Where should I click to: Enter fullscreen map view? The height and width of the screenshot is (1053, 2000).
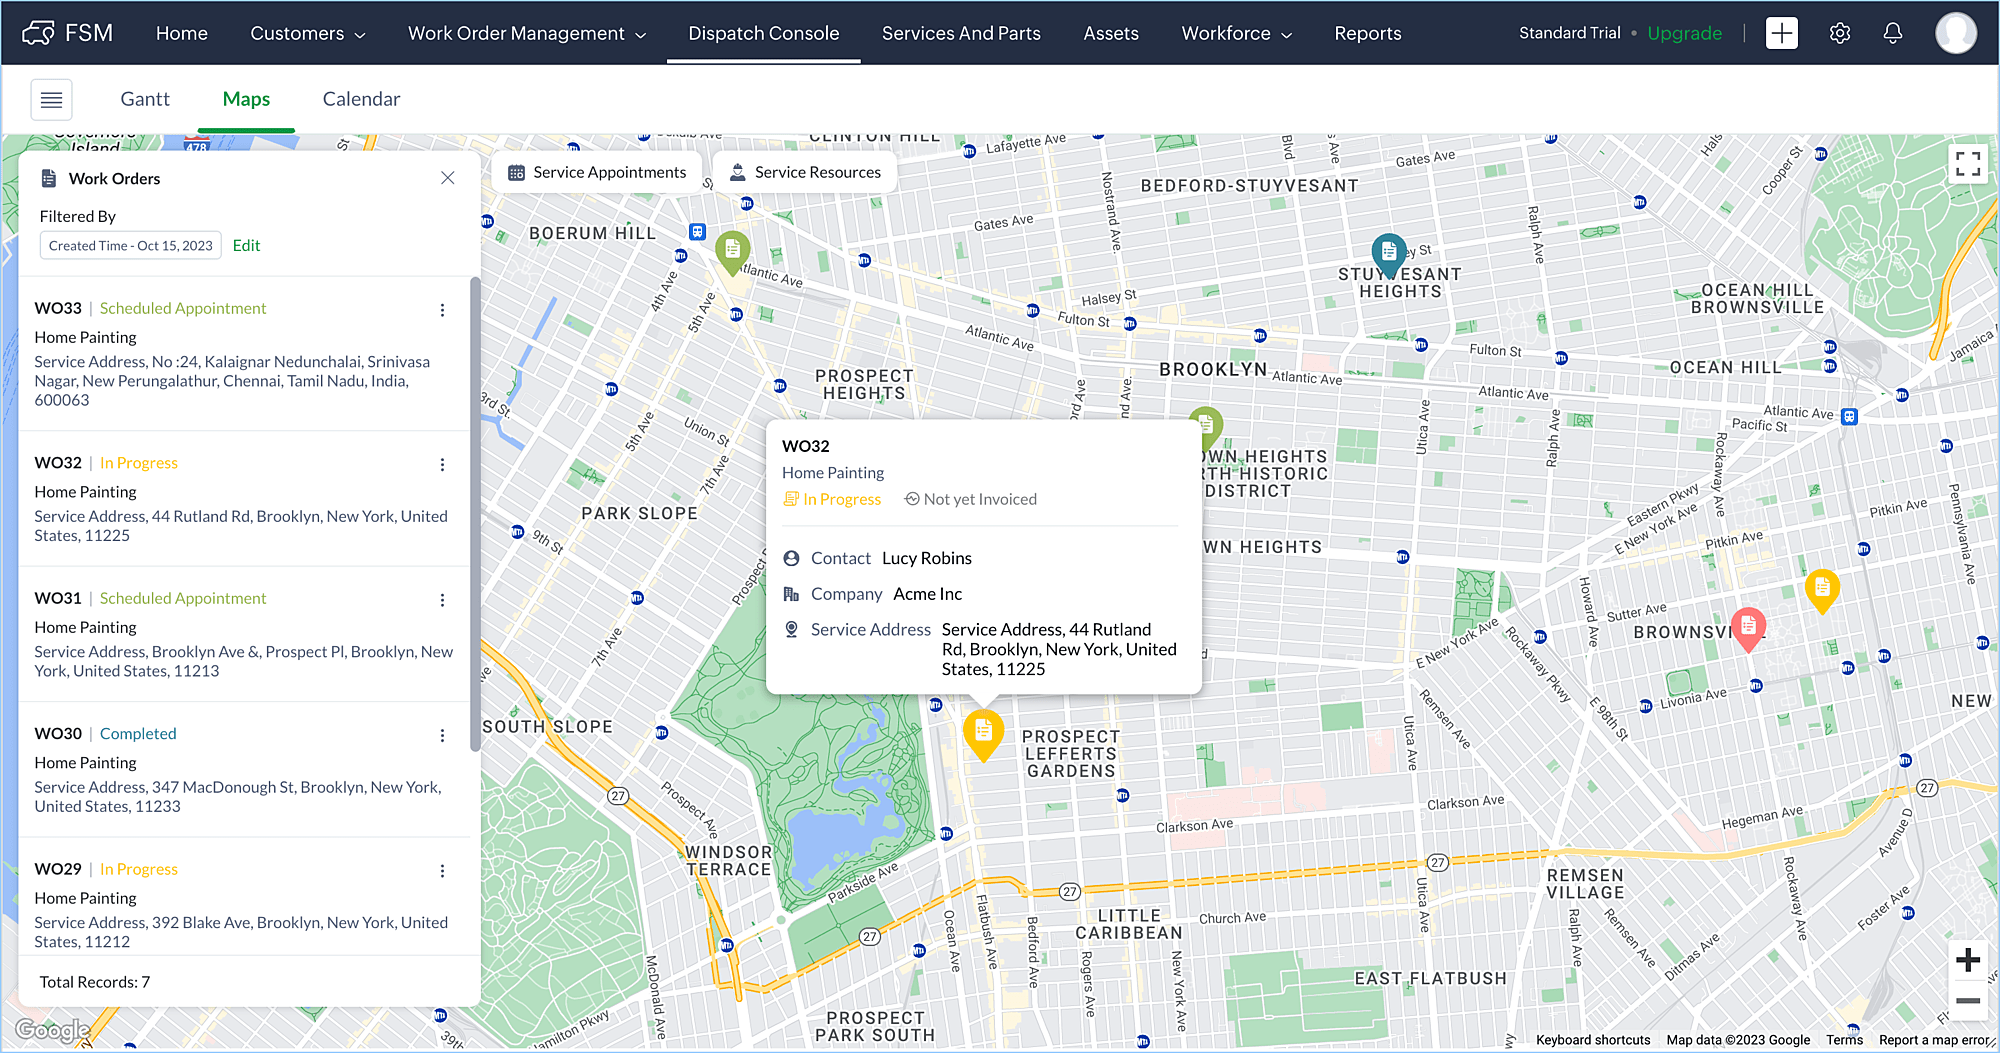1967,164
